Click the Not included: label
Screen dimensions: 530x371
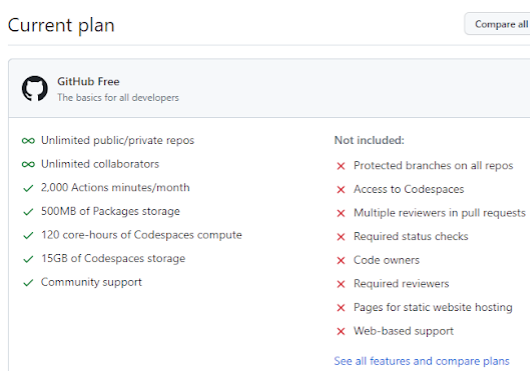(369, 140)
